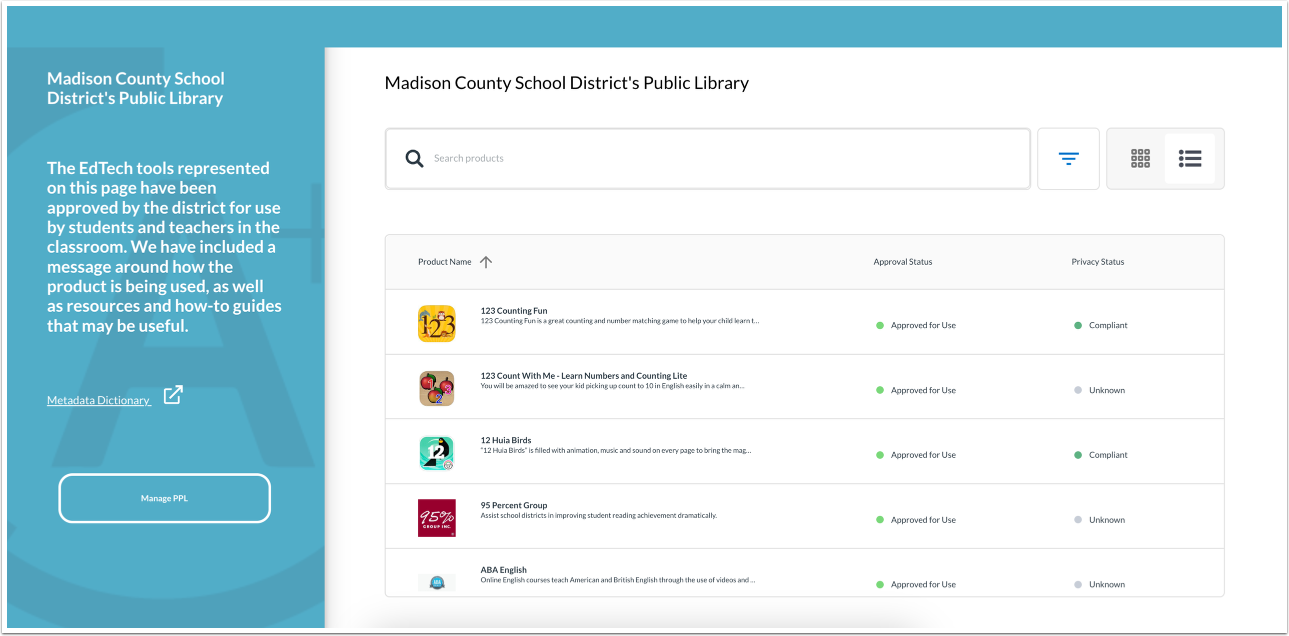
Task: Click the Manage PPL button
Action: click(x=164, y=498)
